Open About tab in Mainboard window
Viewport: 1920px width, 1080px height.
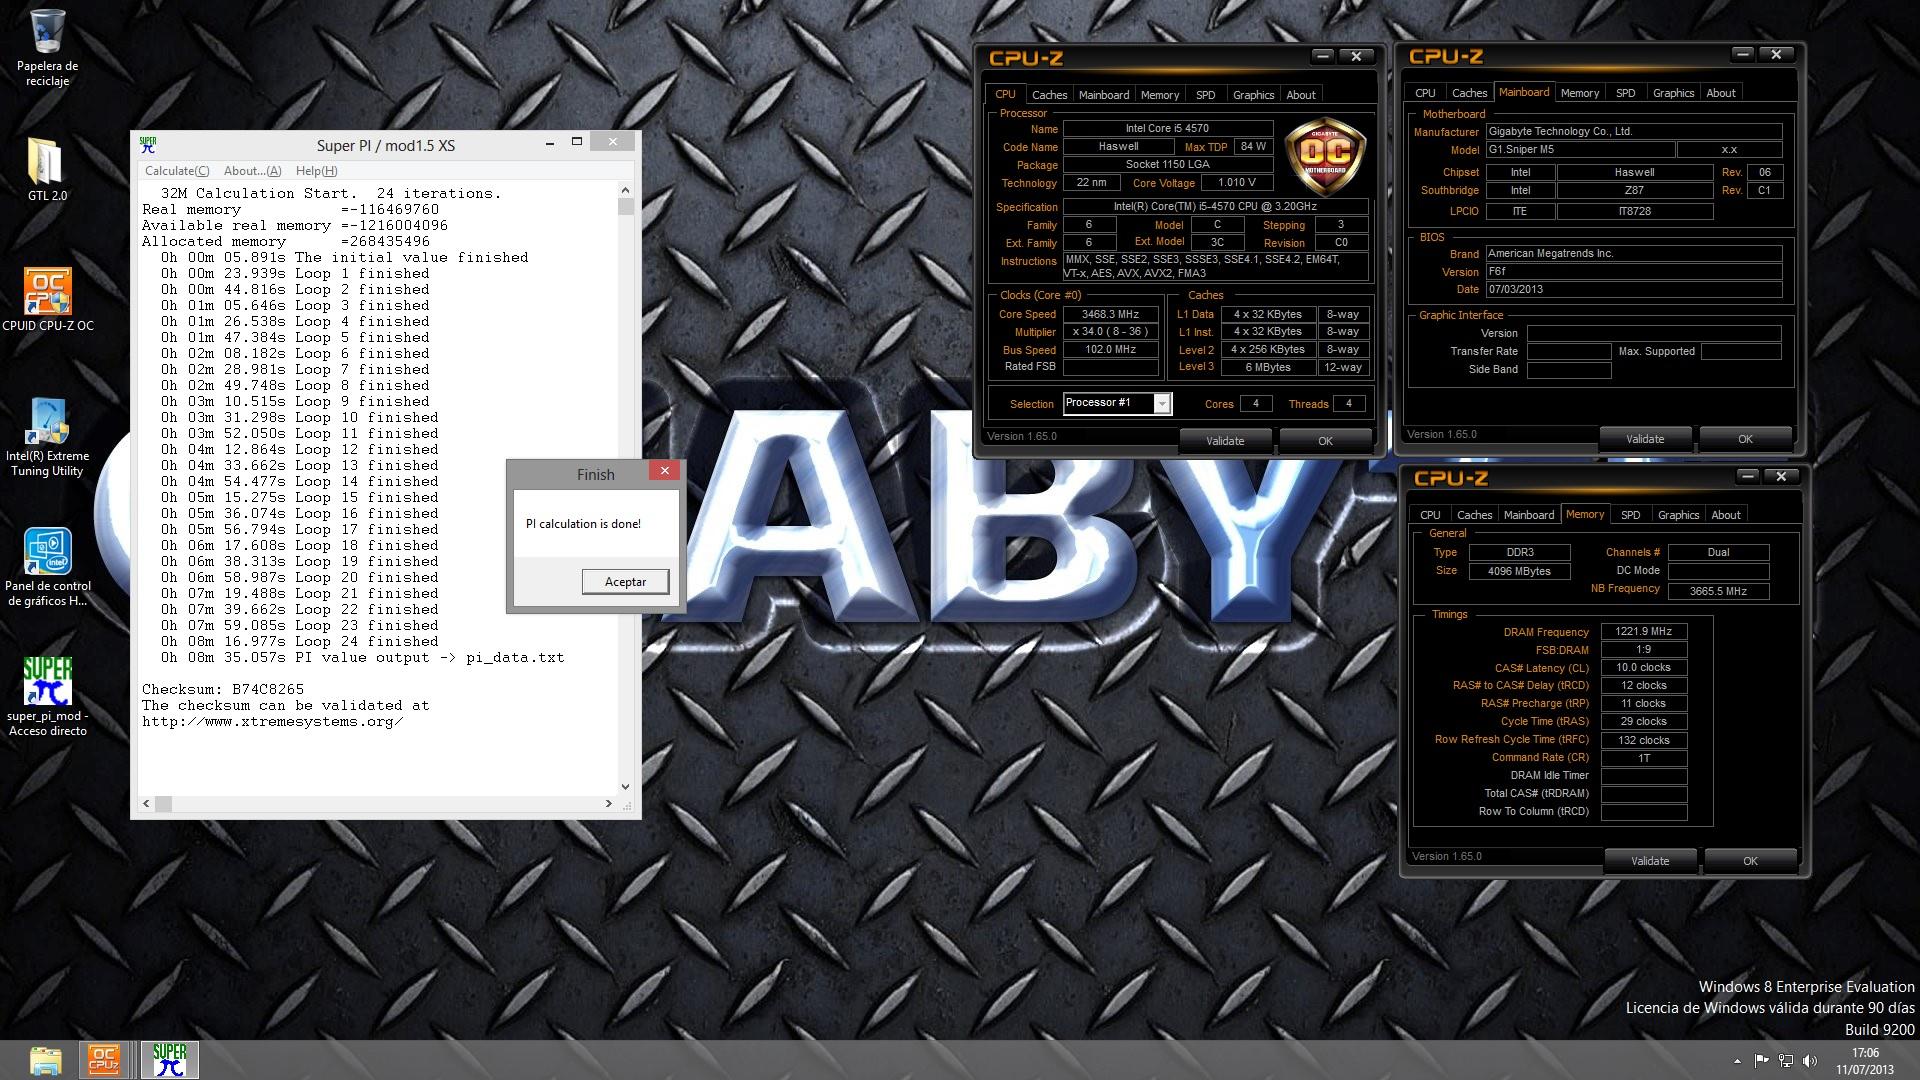[x=1721, y=93]
